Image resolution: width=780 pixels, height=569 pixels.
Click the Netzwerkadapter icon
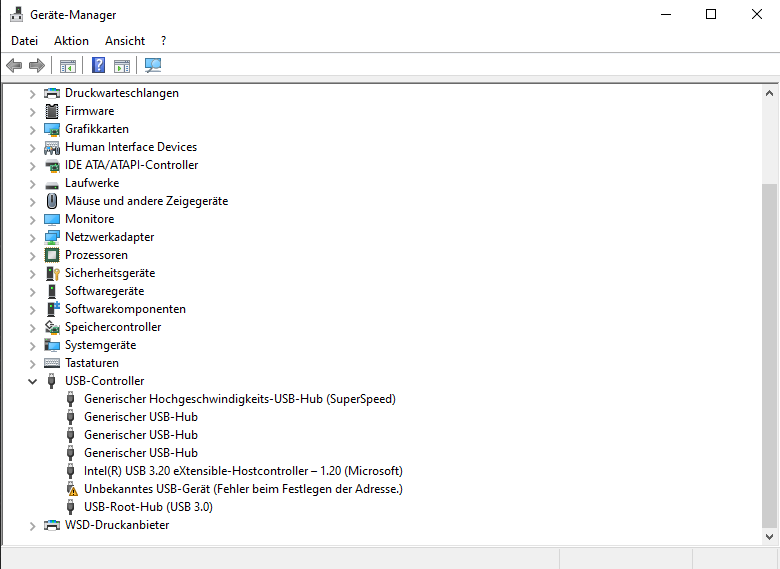pos(52,237)
